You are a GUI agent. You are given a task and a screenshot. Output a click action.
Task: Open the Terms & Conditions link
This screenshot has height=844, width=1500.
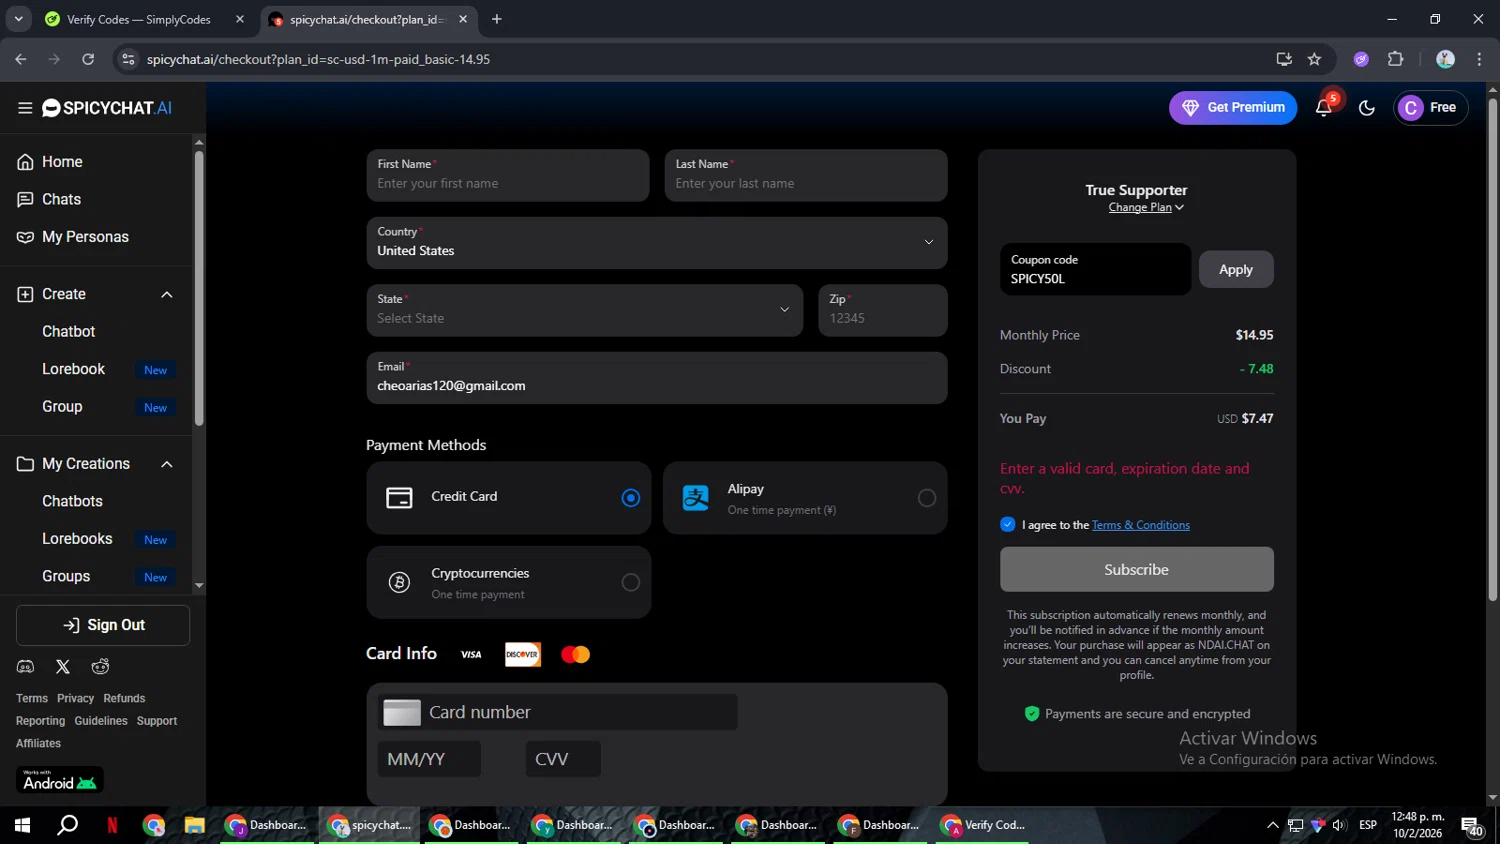[x=1141, y=525]
